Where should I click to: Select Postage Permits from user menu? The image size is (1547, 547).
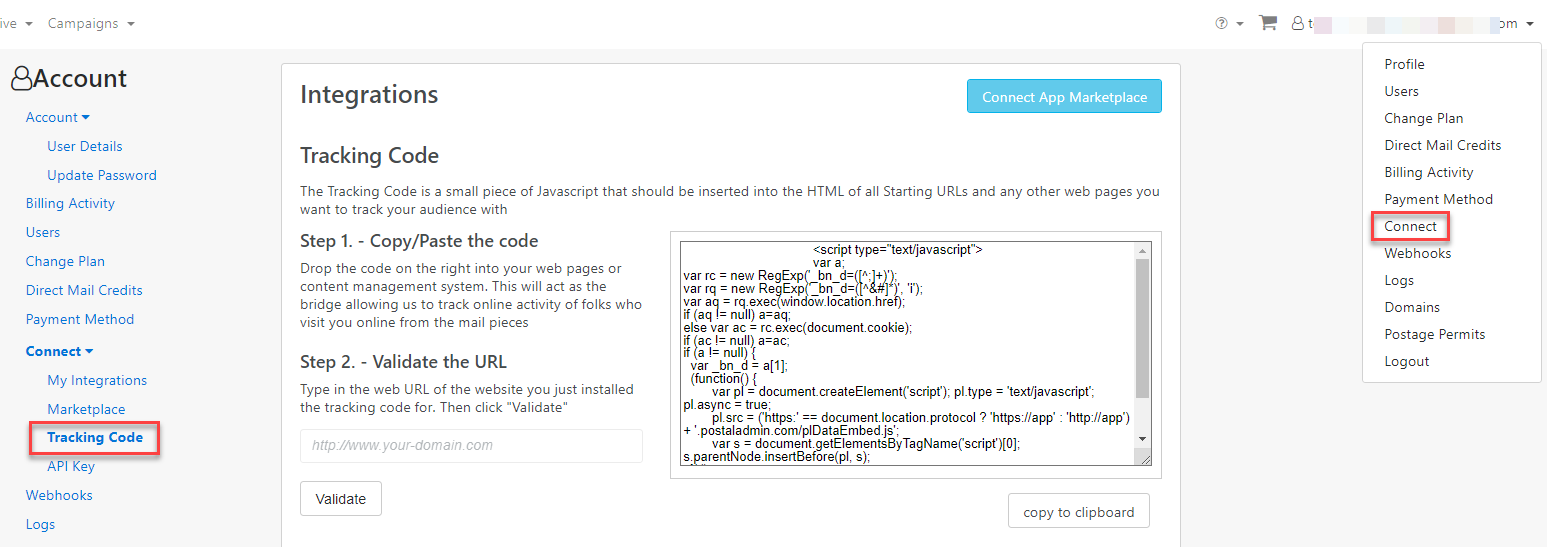click(1434, 334)
